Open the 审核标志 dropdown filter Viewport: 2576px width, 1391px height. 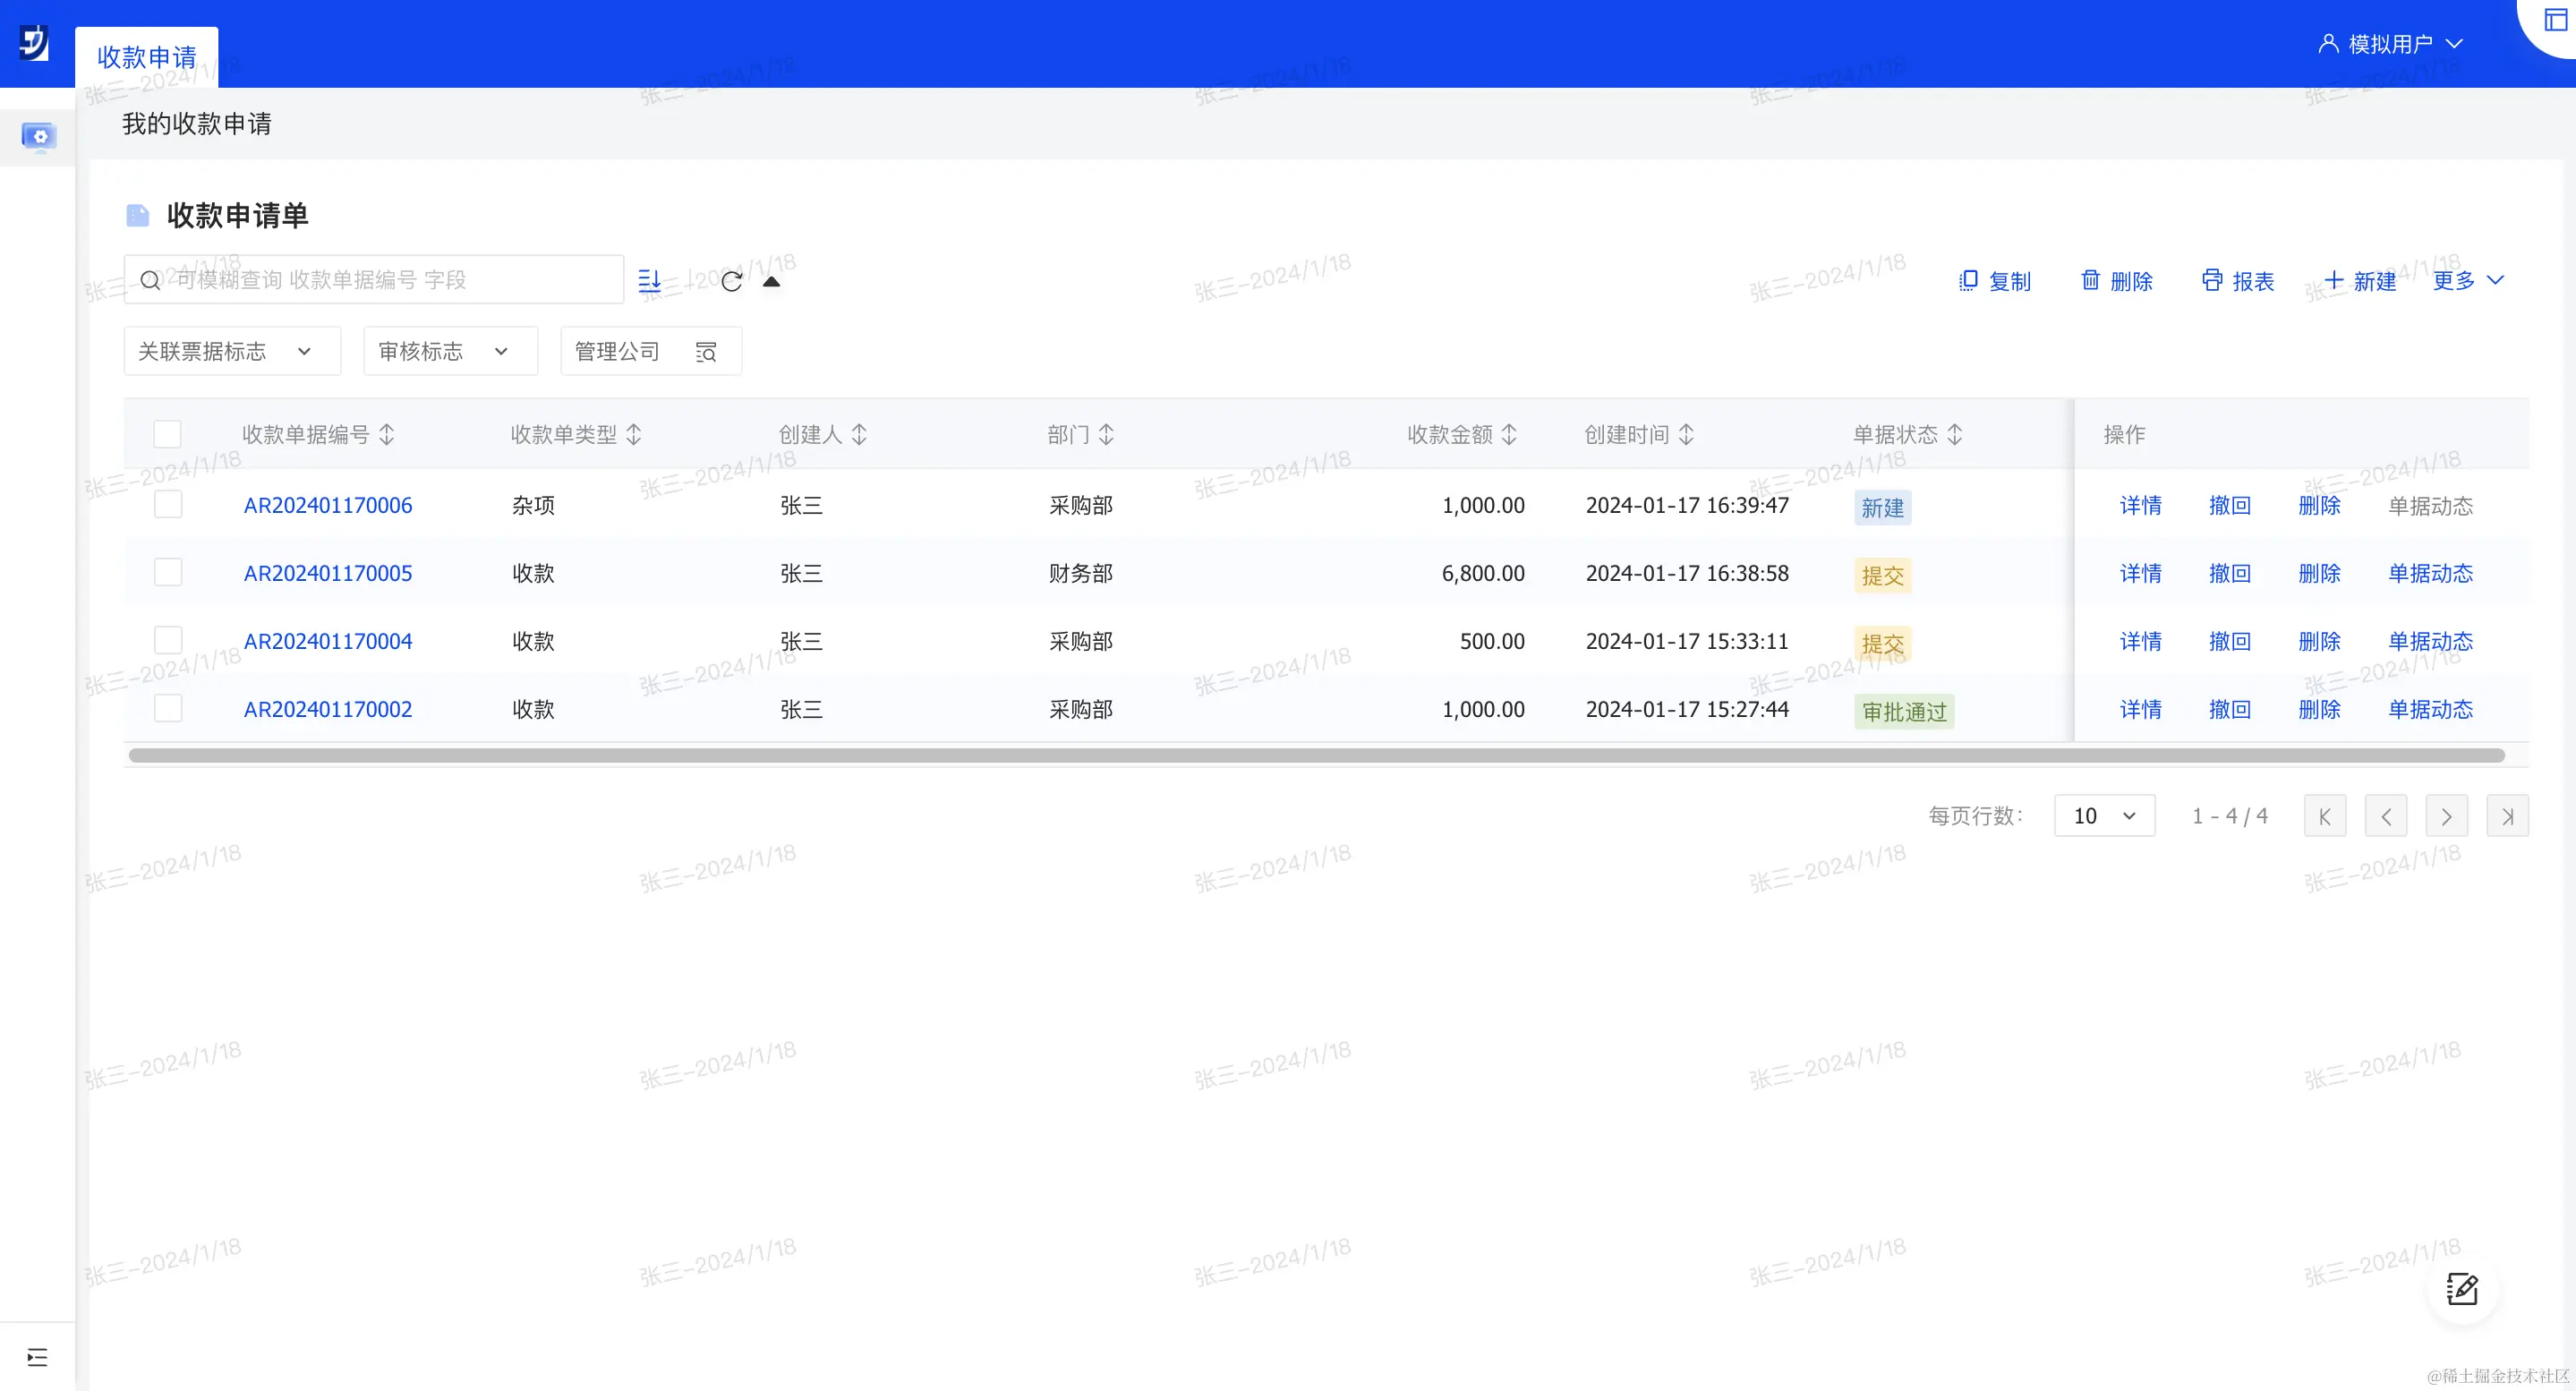tap(450, 351)
